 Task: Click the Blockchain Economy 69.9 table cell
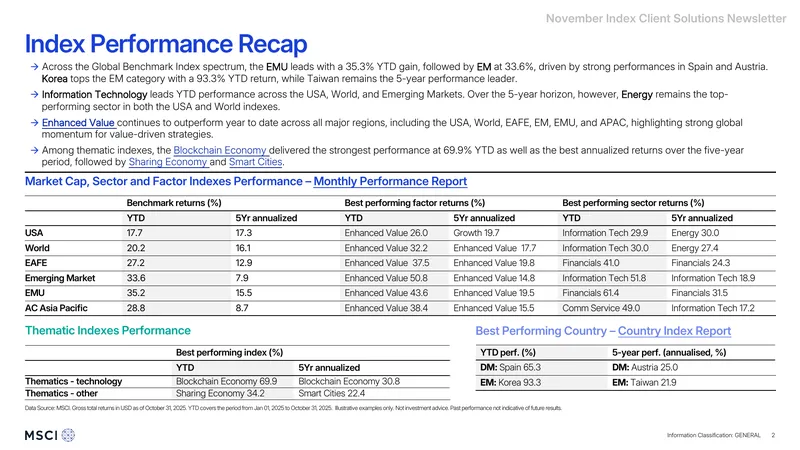point(227,381)
